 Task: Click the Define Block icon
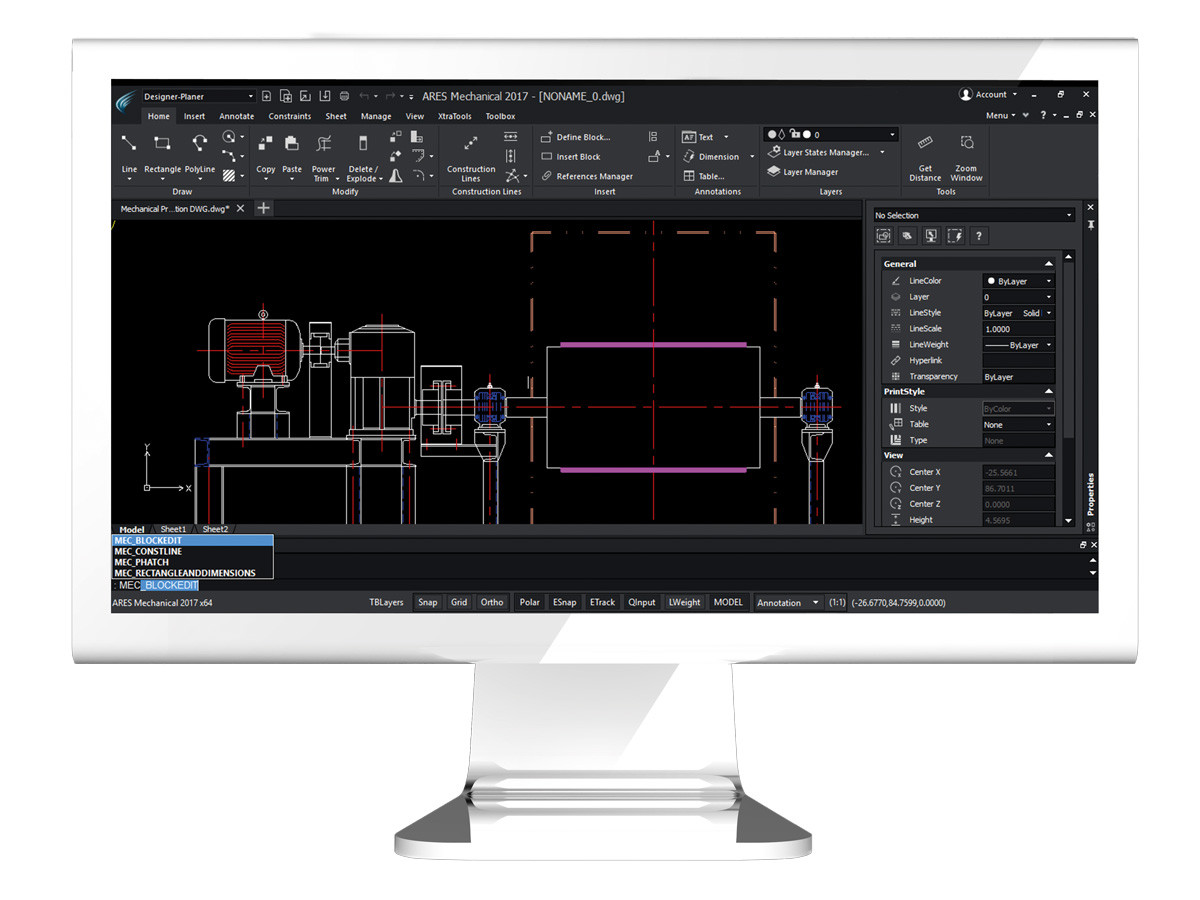[547, 137]
